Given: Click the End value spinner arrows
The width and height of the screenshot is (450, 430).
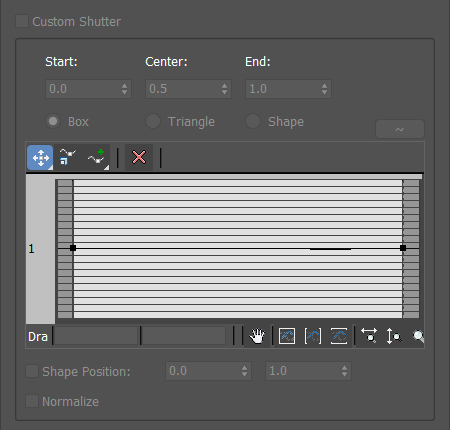Looking at the screenshot, I should click(324, 89).
